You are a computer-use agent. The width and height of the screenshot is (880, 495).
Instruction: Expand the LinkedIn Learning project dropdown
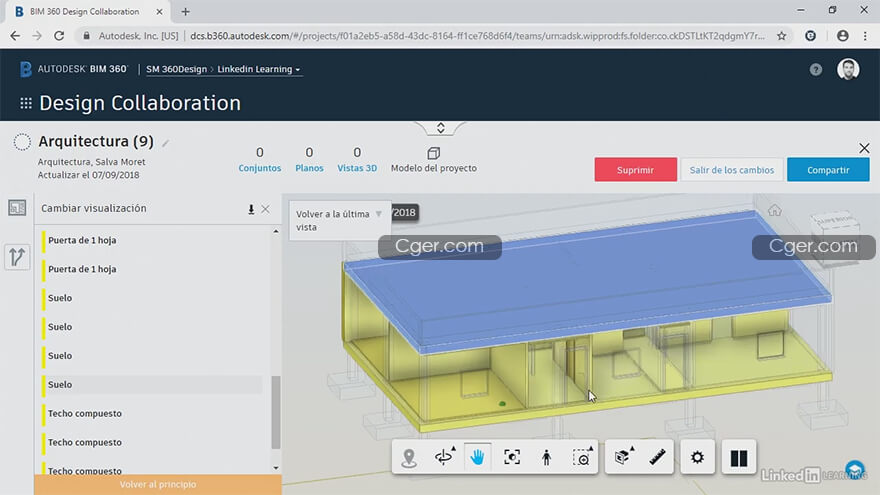259,69
